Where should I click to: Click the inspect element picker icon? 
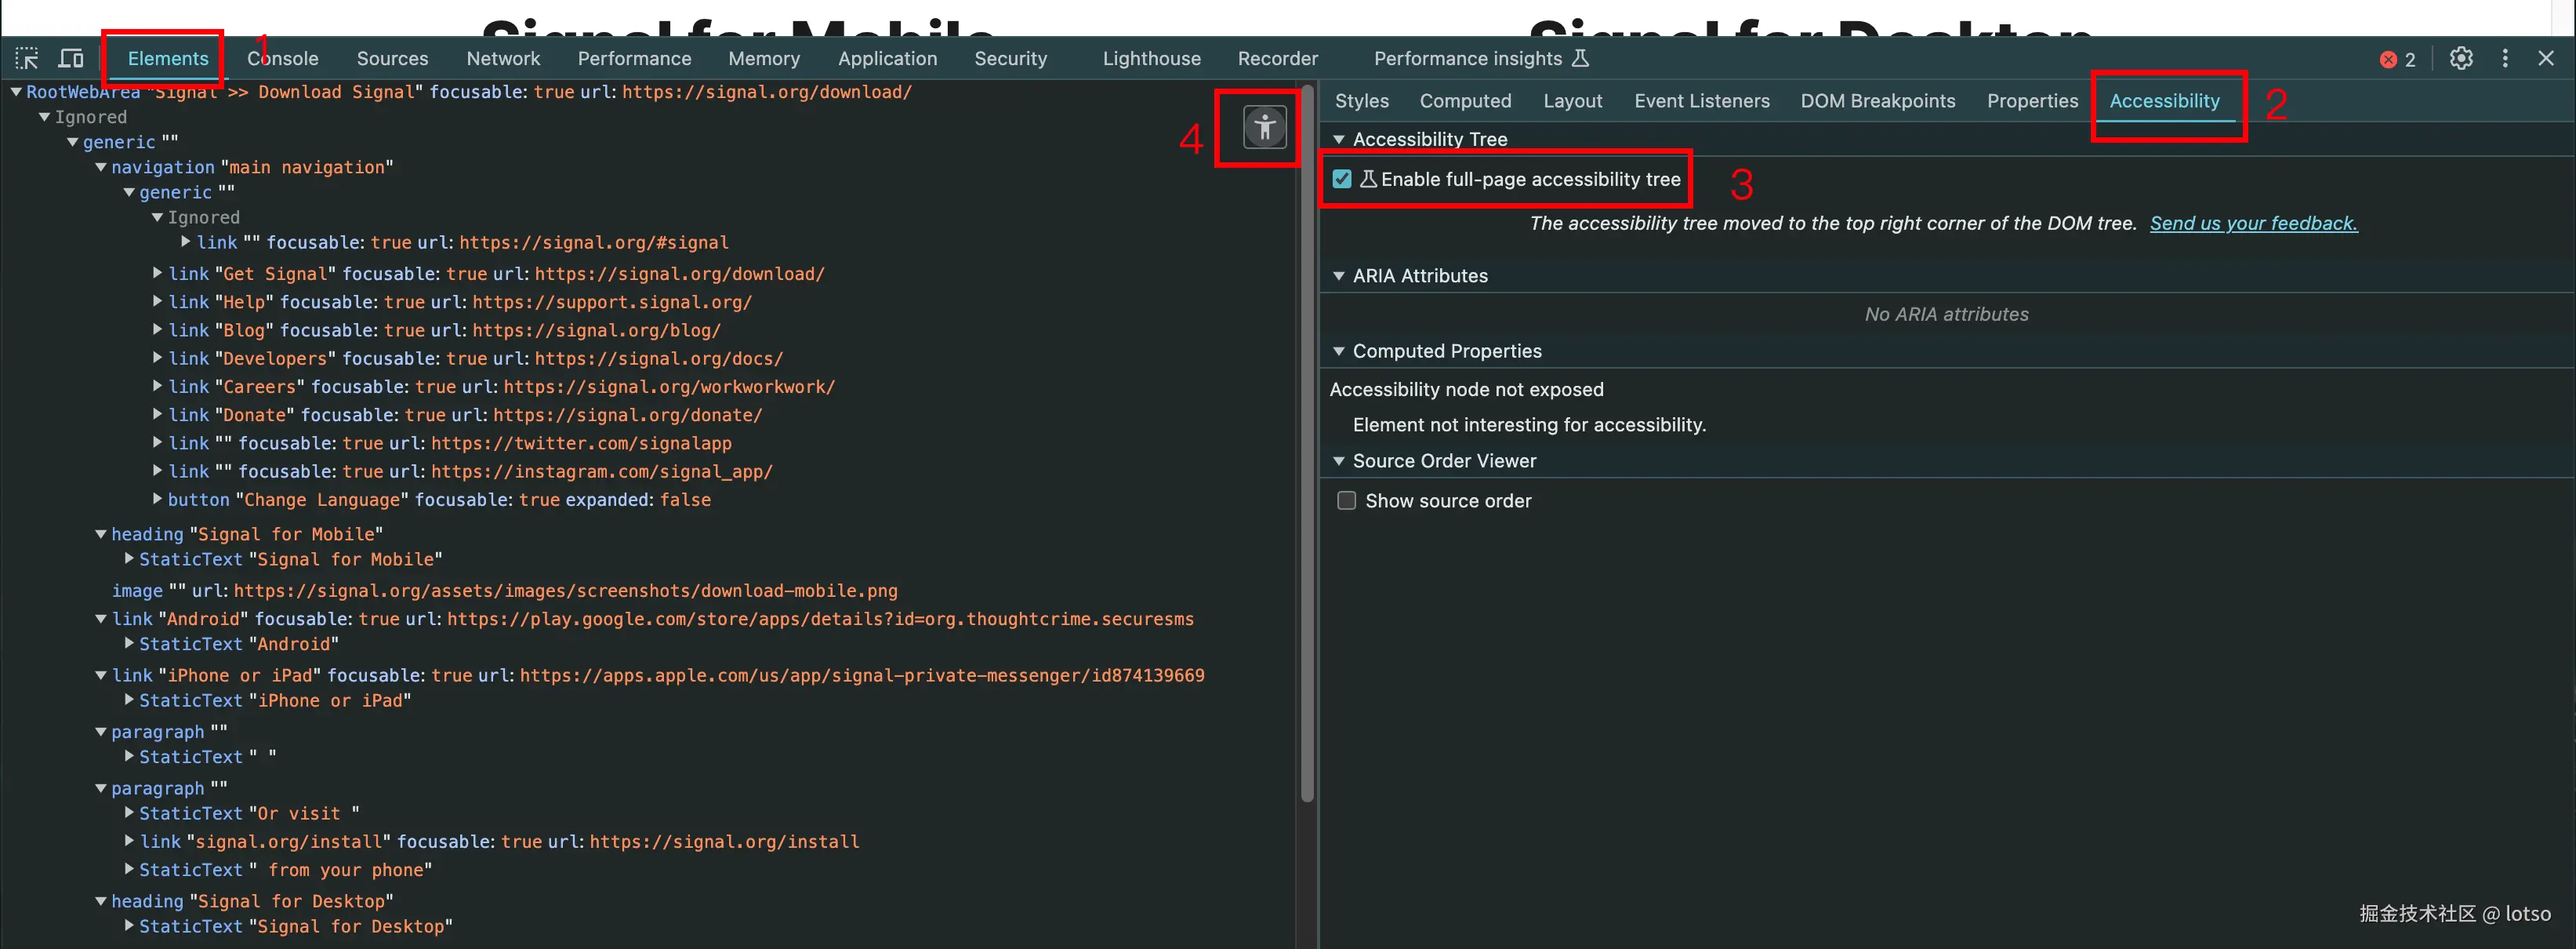coord(27,58)
